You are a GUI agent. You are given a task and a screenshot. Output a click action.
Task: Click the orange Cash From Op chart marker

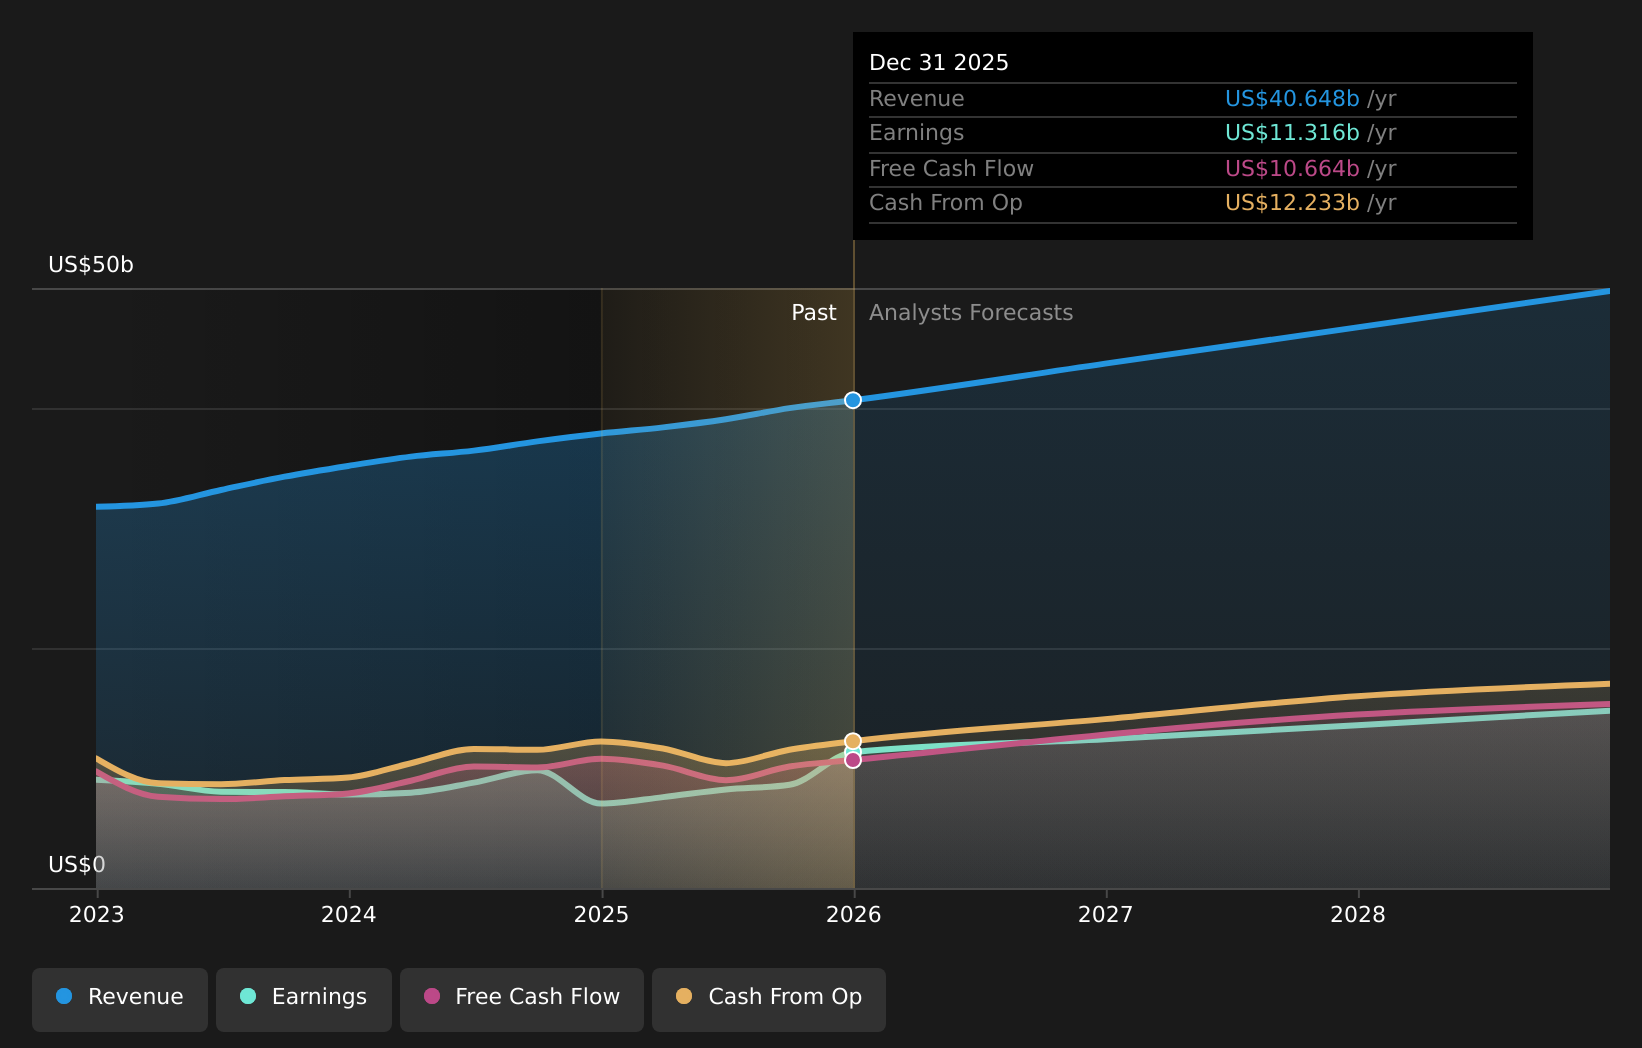coord(852,740)
